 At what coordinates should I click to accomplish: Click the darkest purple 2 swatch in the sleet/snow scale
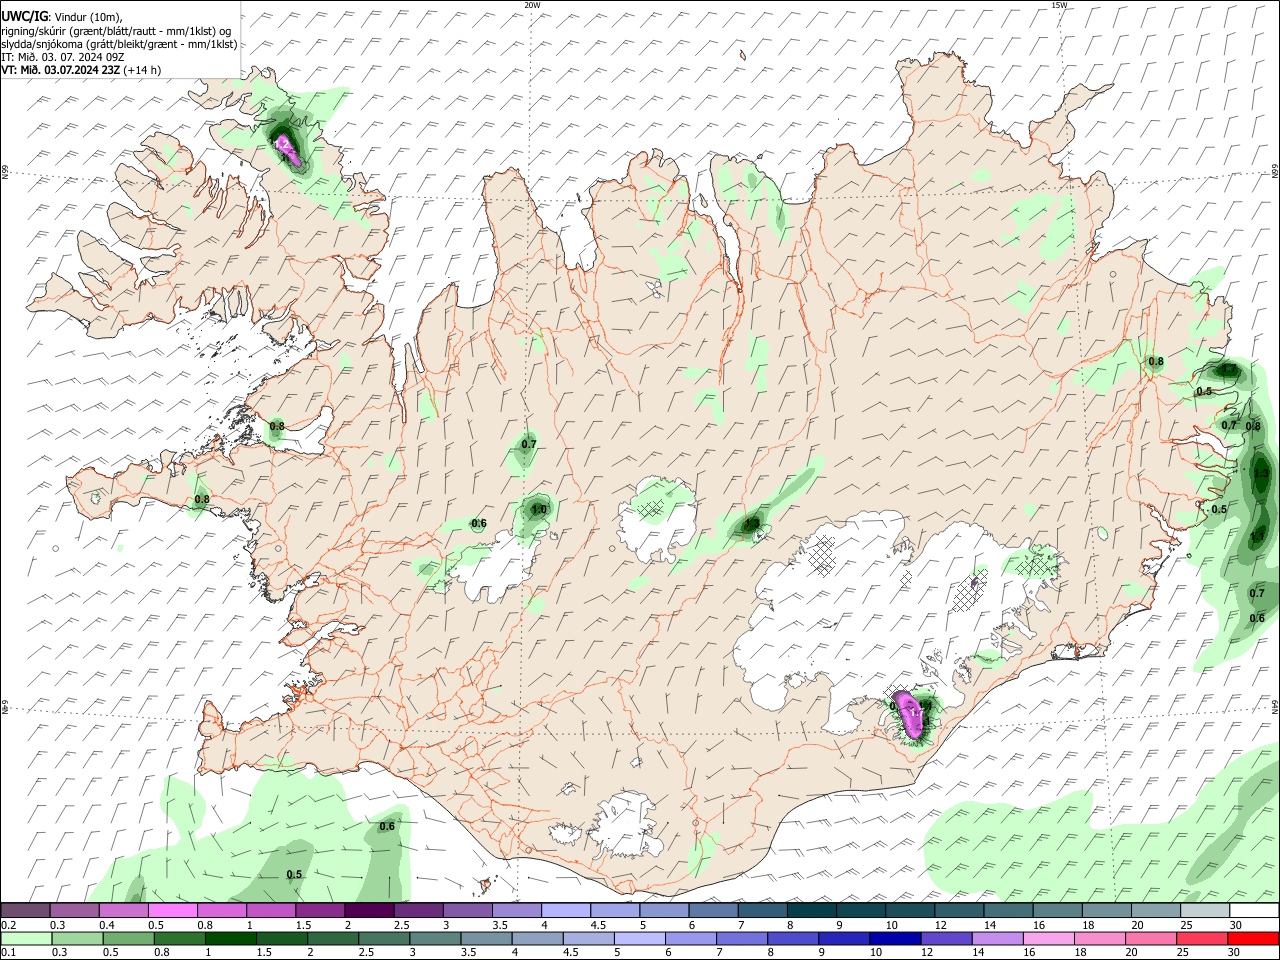369,910
